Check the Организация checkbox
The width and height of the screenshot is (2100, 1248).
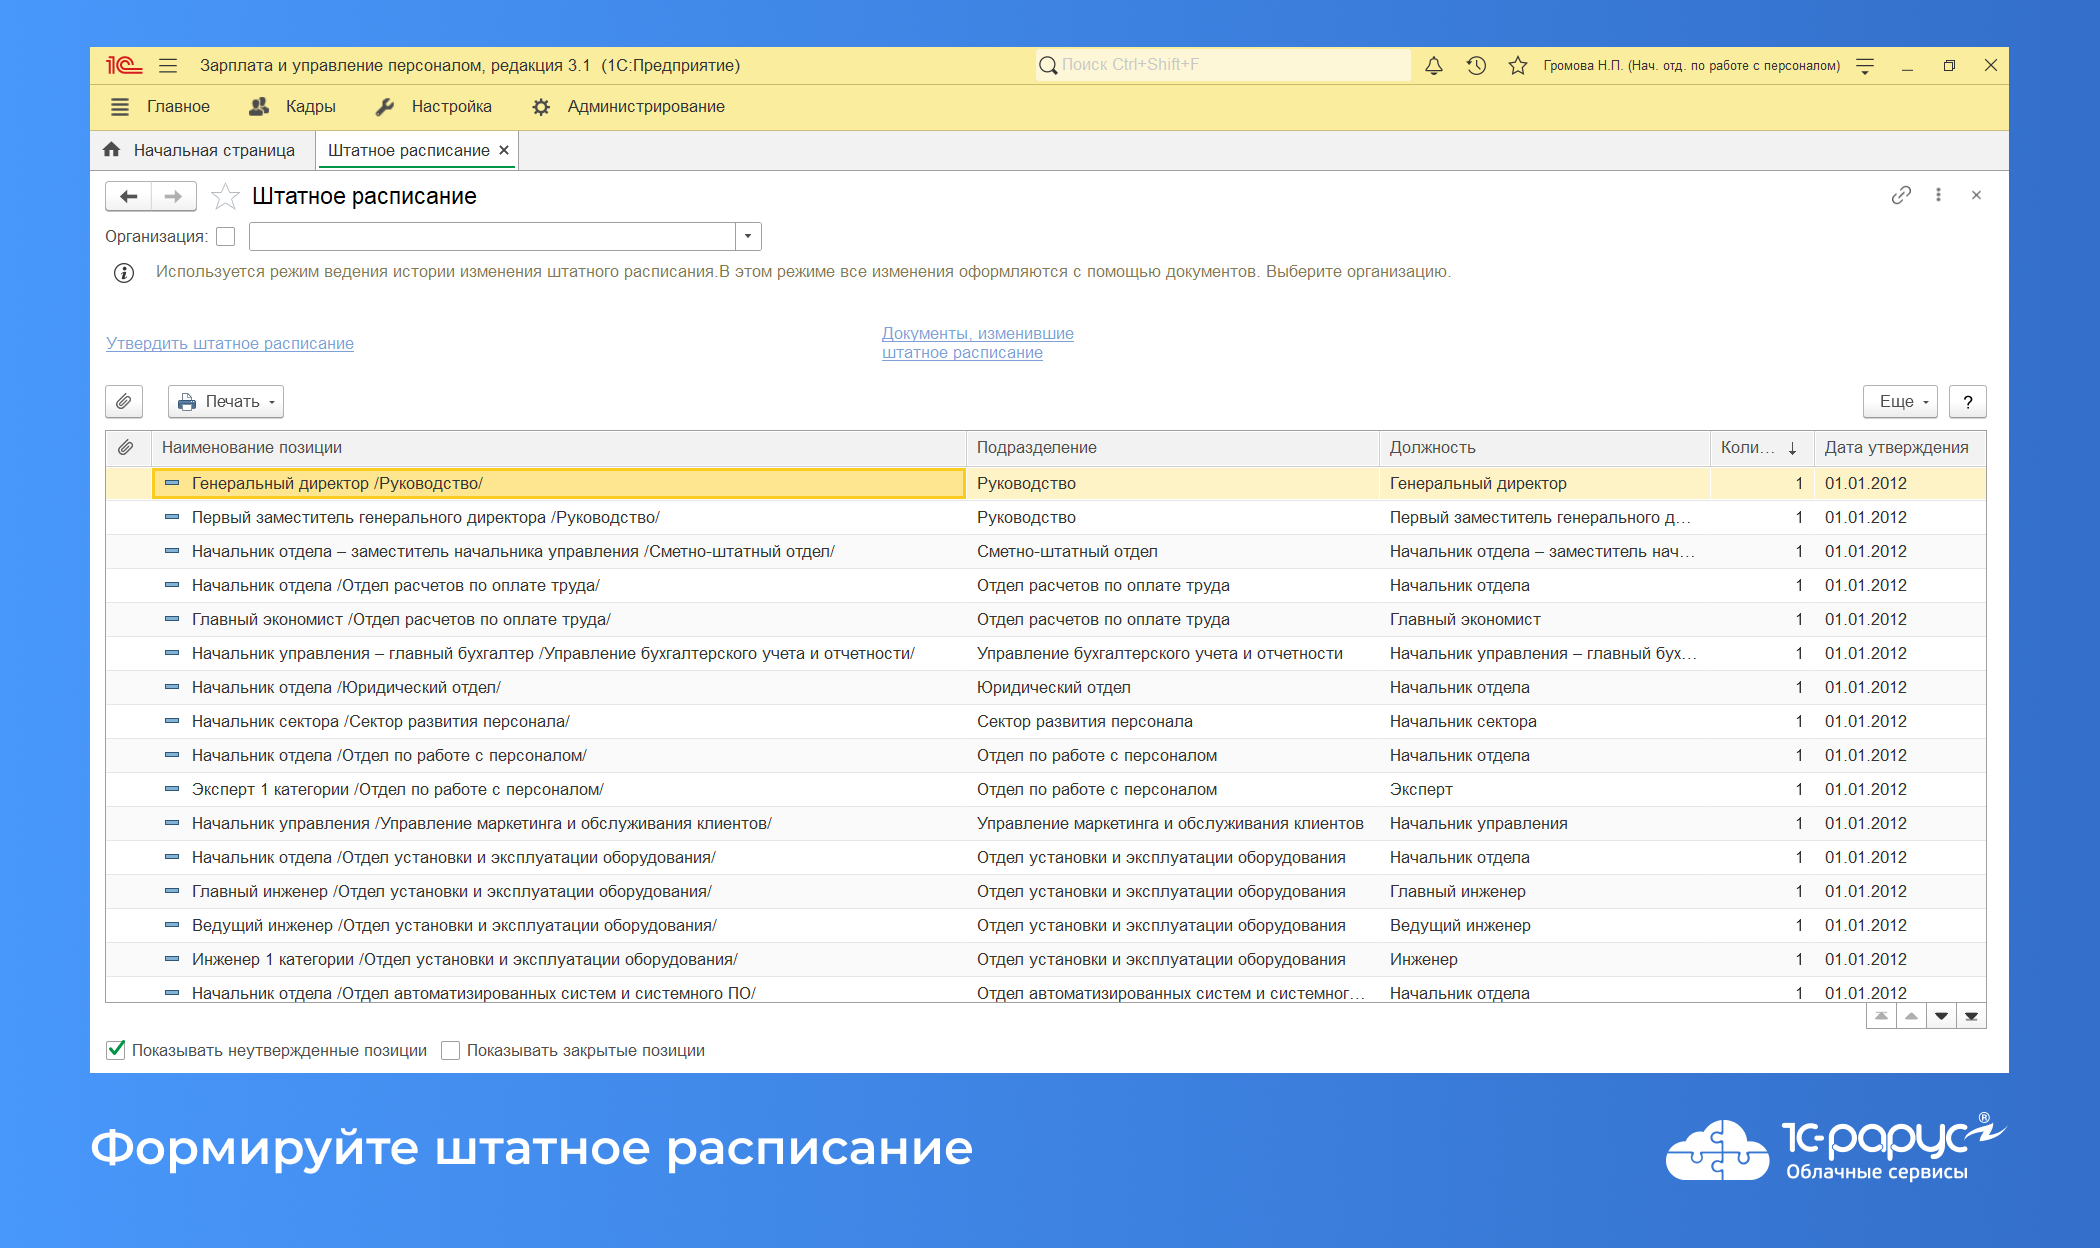226,236
